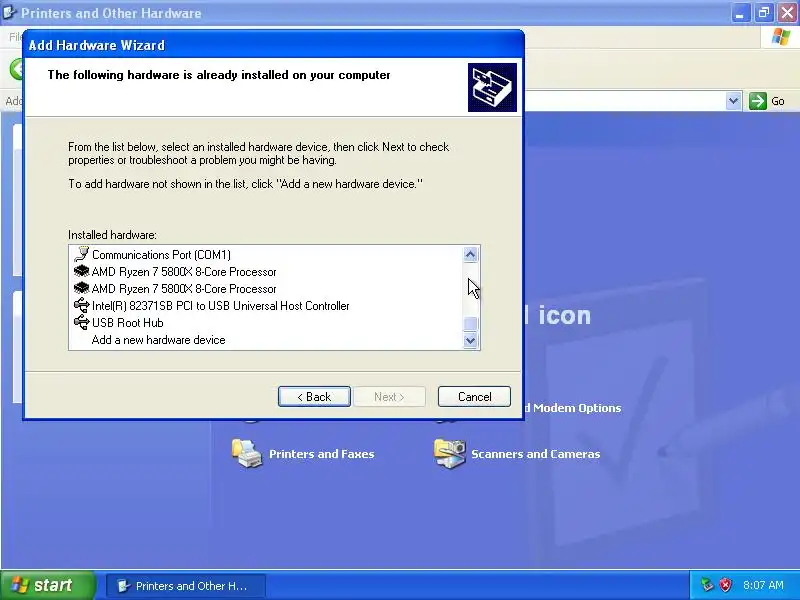Click the USB icon beside Intel Host Controller
This screenshot has width=800, height=600.
81,305
